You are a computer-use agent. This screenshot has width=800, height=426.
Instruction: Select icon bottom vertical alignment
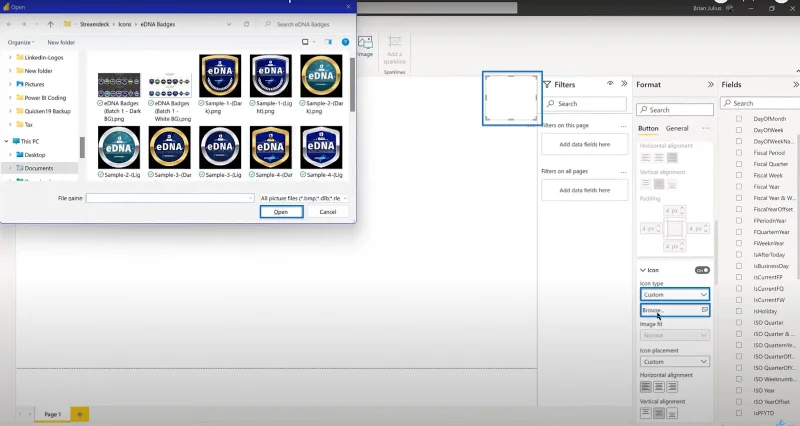coord(672,413)
